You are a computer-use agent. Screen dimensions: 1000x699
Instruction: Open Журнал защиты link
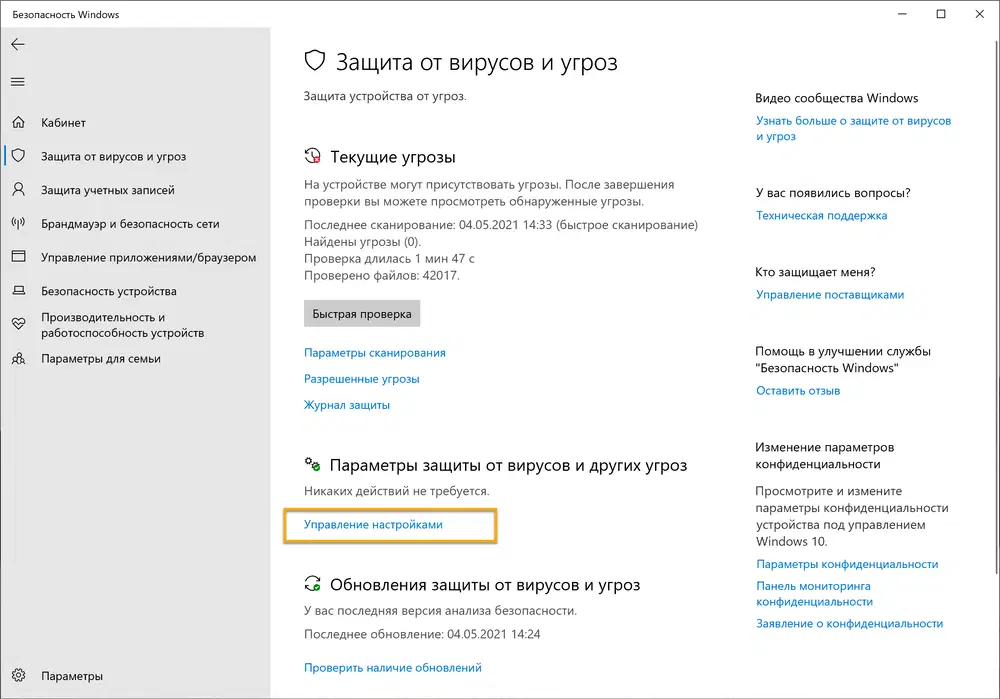click(x=347, y=405)
